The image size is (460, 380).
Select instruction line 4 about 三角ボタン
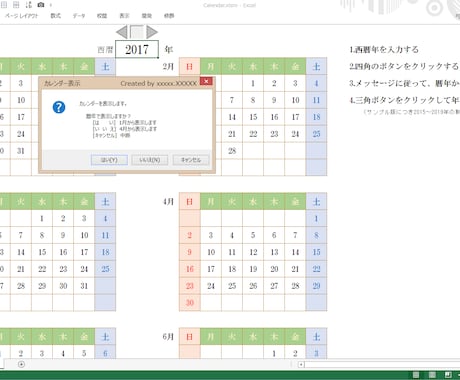404,100
